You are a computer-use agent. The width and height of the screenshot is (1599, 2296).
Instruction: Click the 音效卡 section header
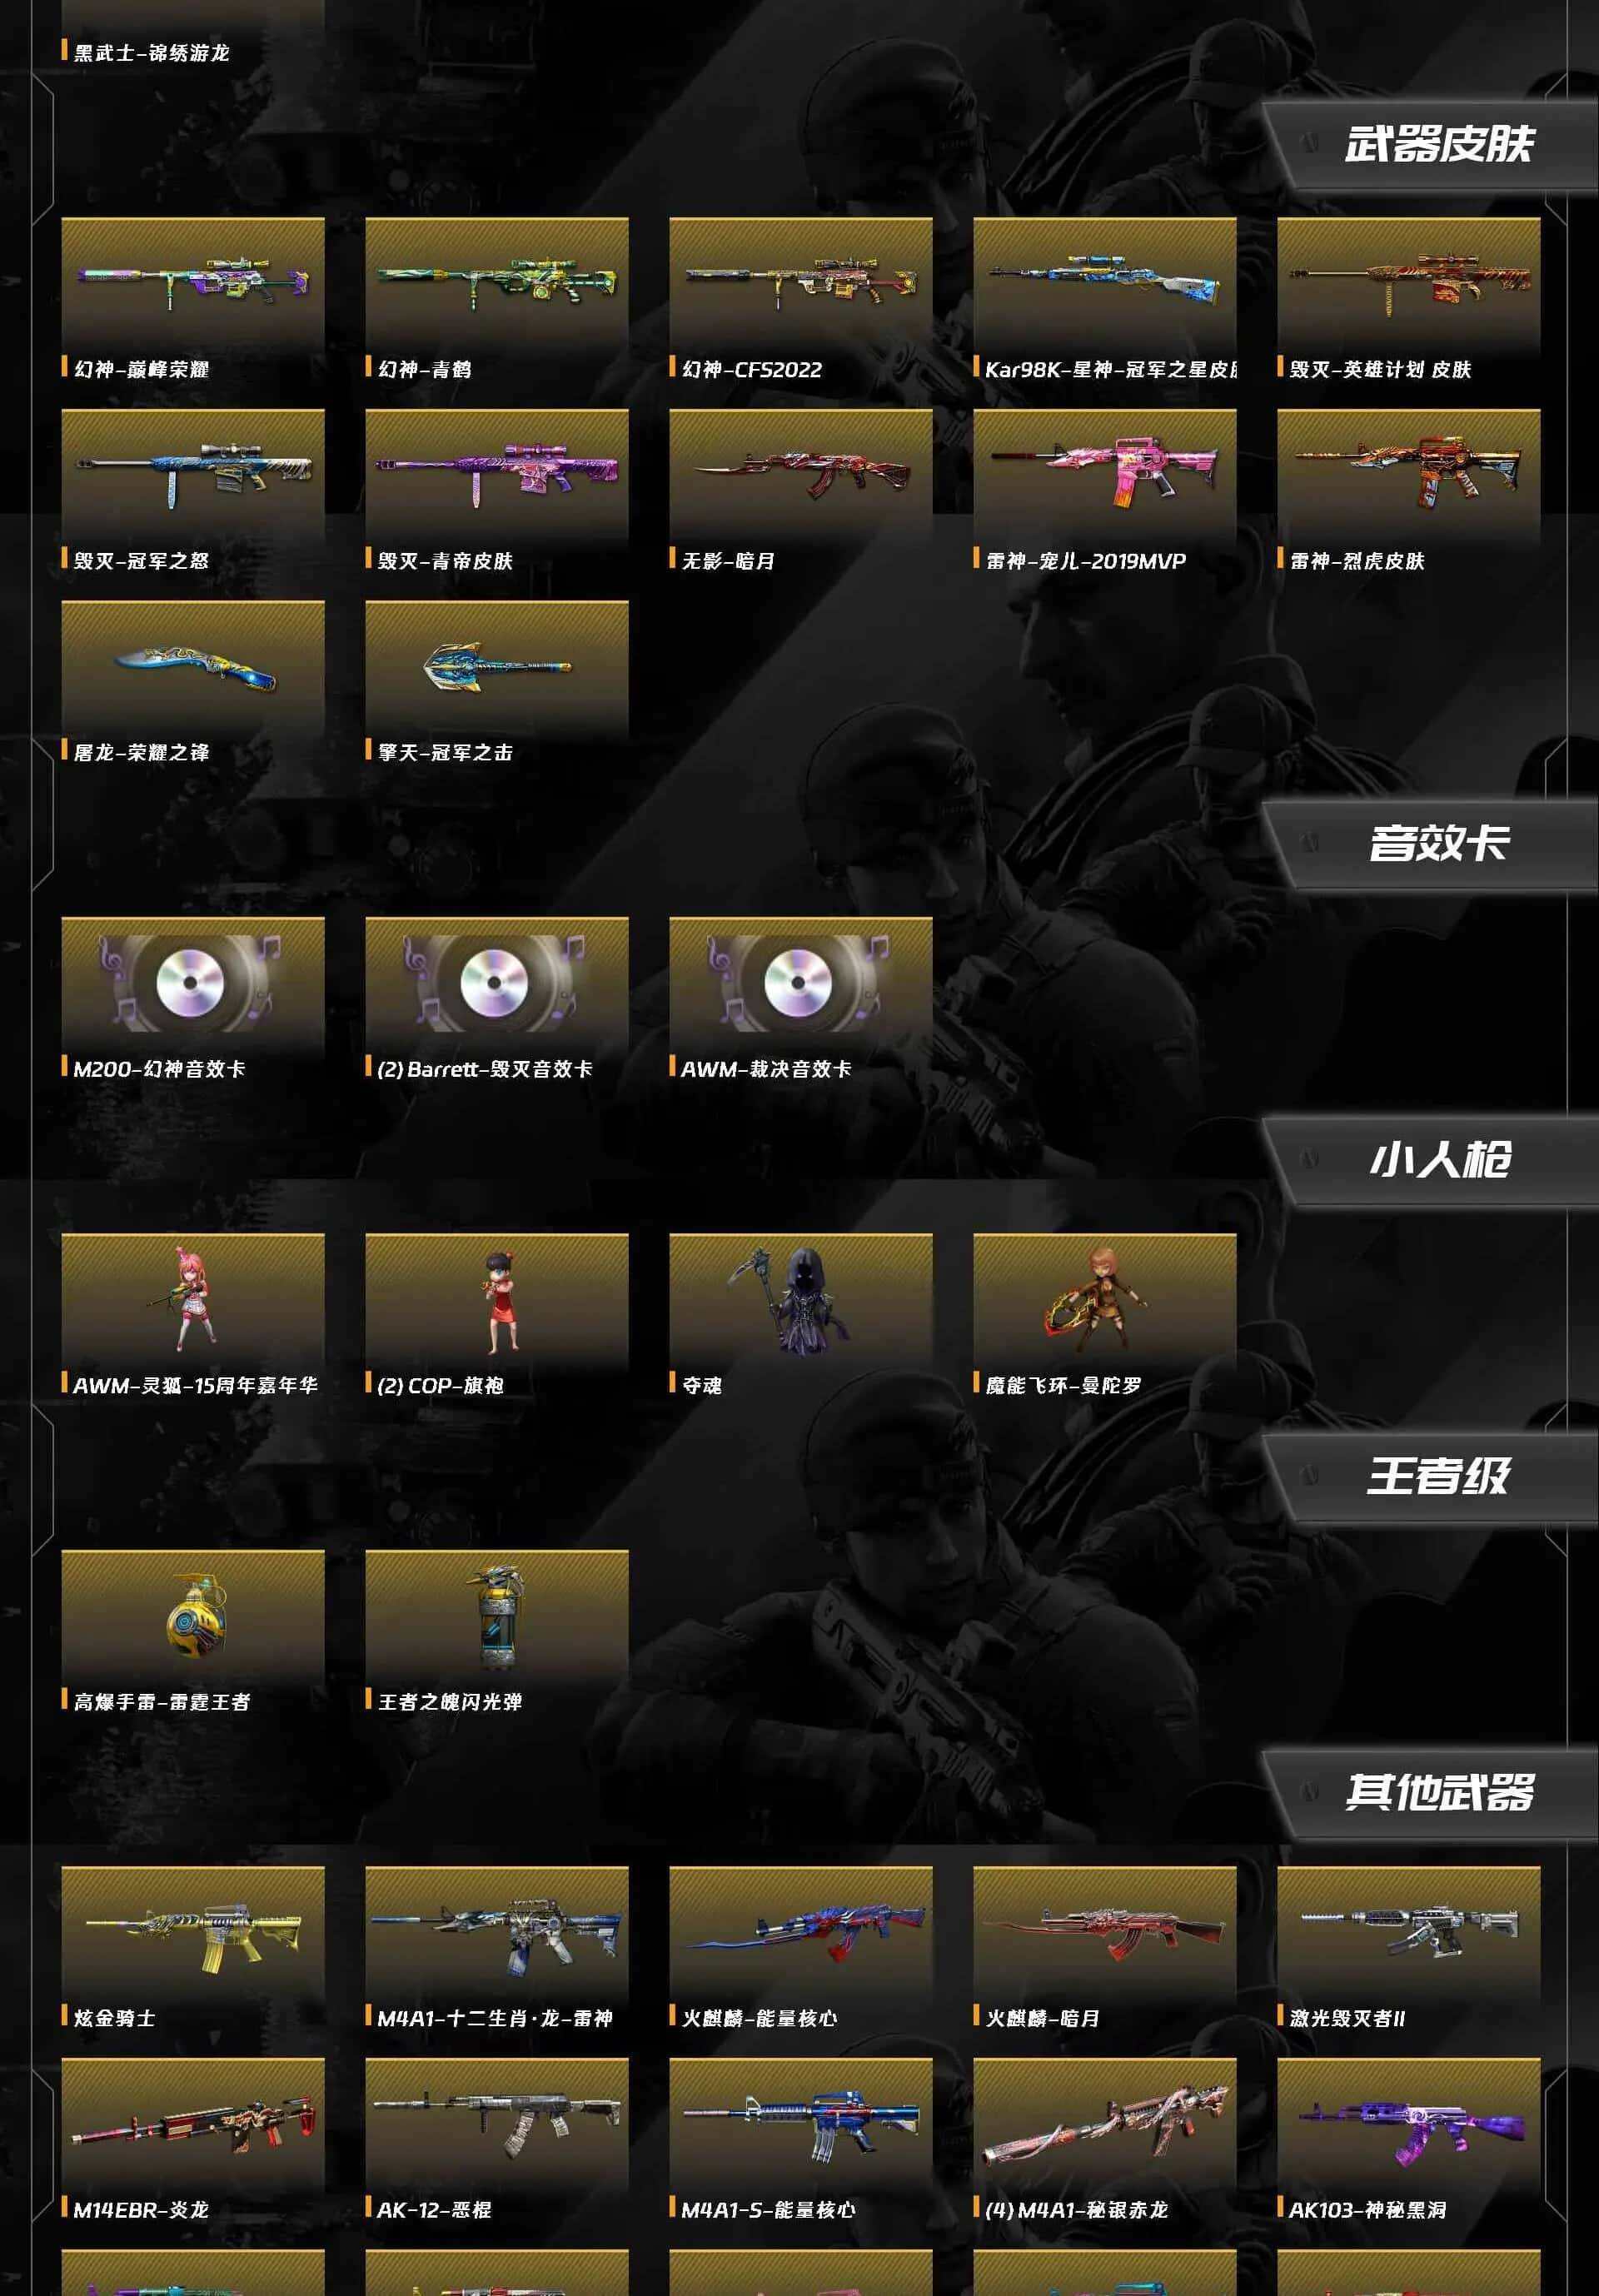point(1438,843)
